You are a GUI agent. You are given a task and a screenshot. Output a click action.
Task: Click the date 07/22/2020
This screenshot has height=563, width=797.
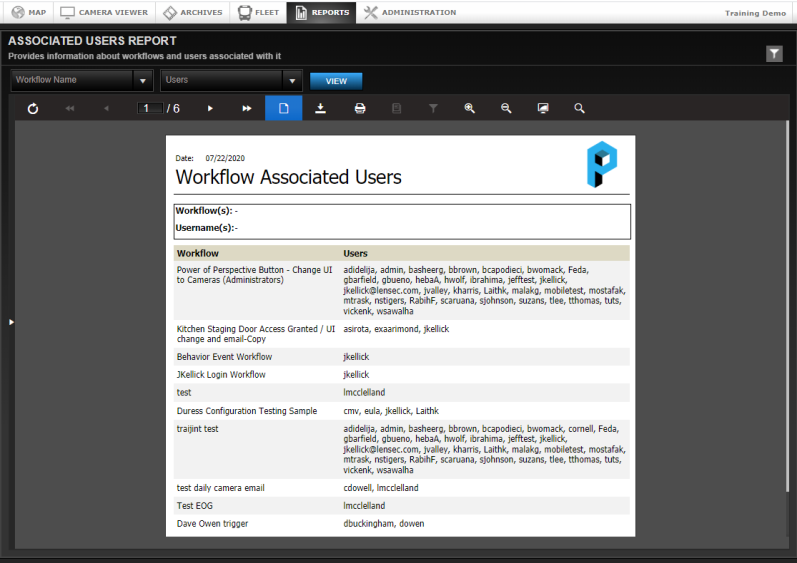tap(225, 158)
